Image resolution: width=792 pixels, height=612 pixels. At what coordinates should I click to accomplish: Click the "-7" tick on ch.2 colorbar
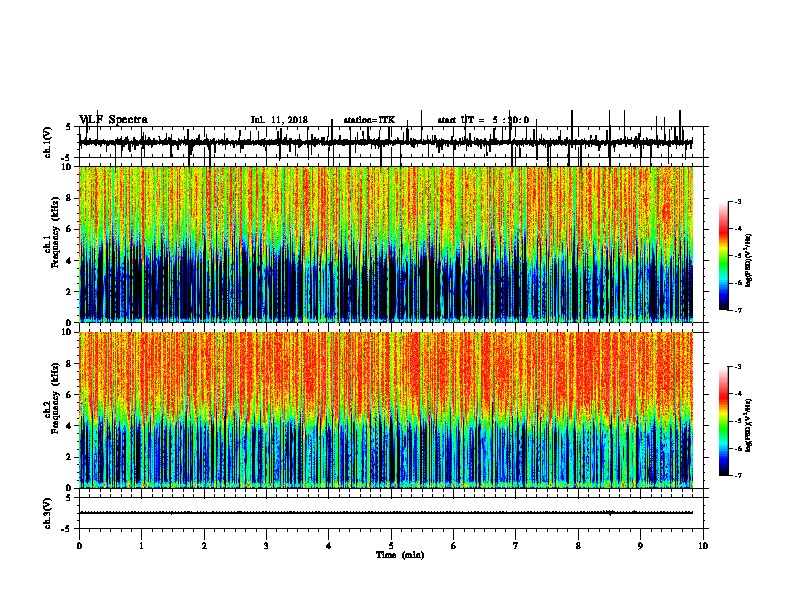[x=738, y=475]
